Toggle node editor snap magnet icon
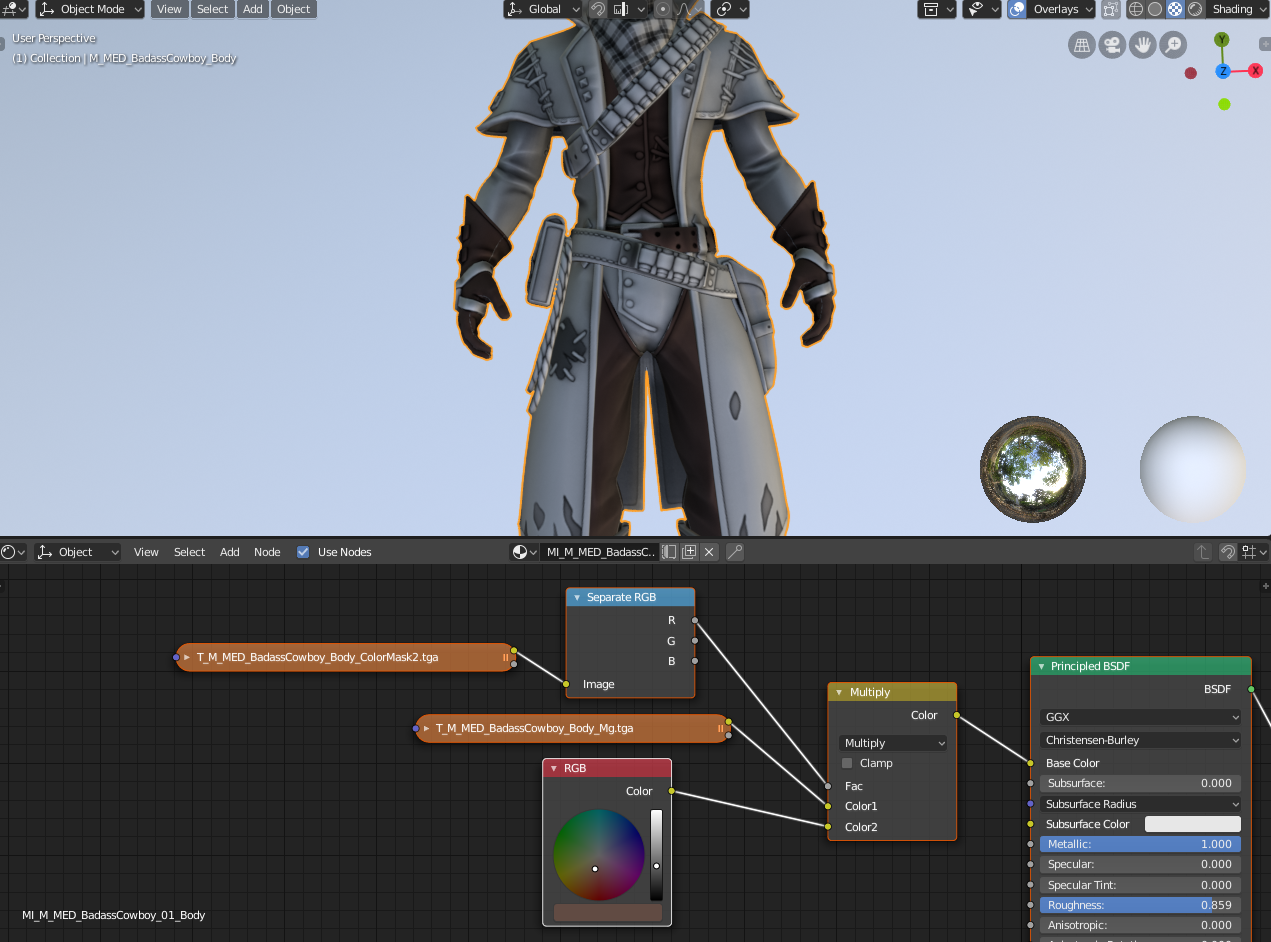The width and height of the screenshot is (1271, 942). tap(1228, 552)
